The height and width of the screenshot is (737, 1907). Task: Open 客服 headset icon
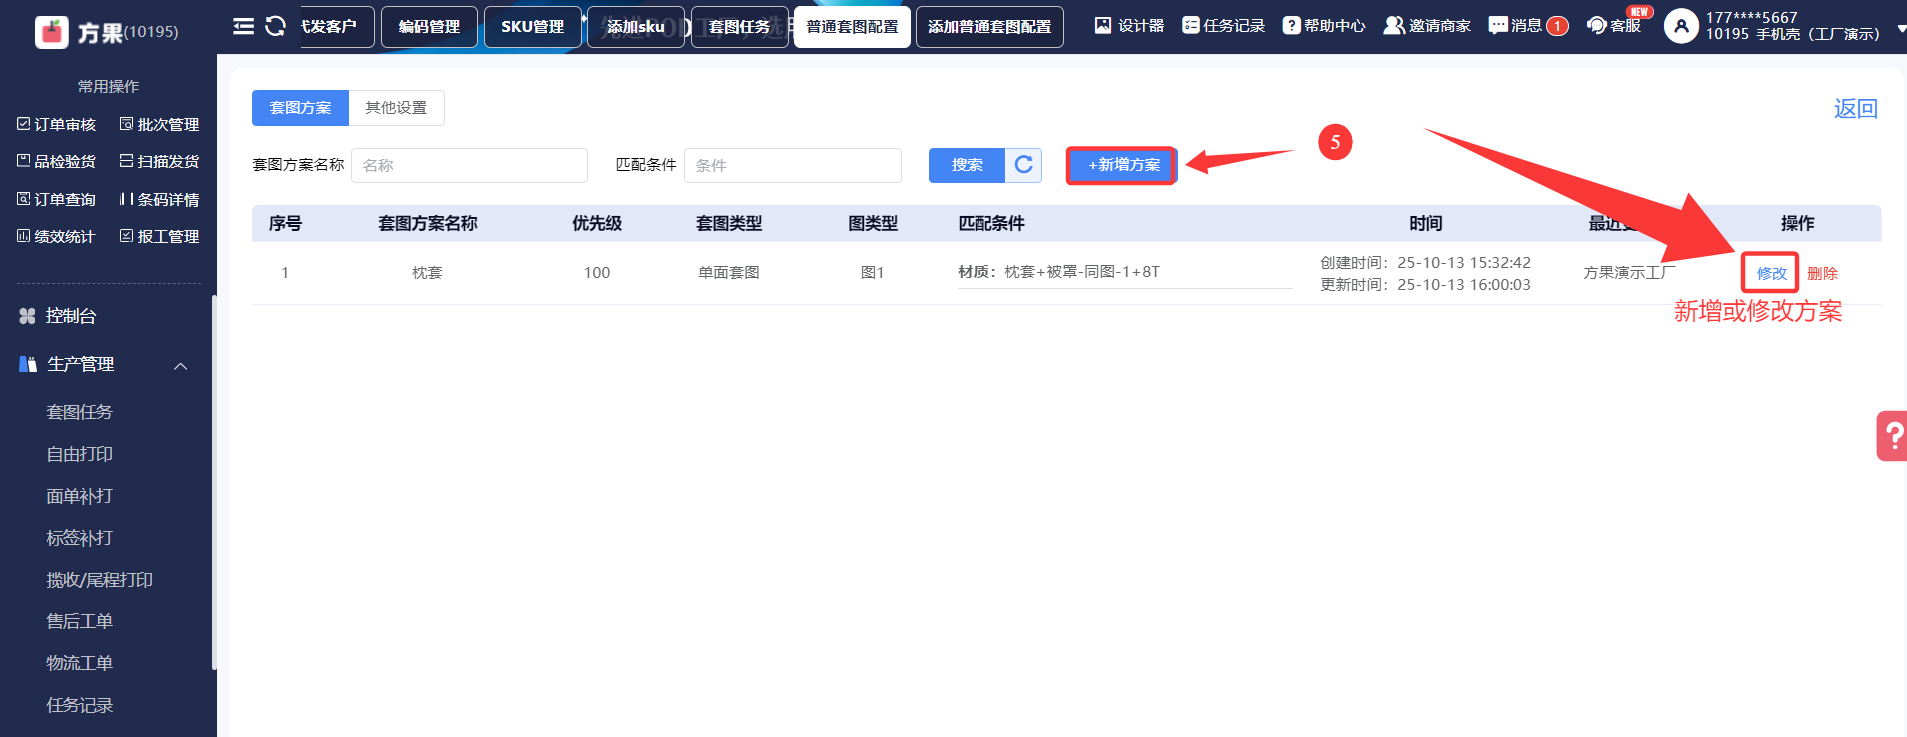pyautogui.click(x=1597, y=25)
